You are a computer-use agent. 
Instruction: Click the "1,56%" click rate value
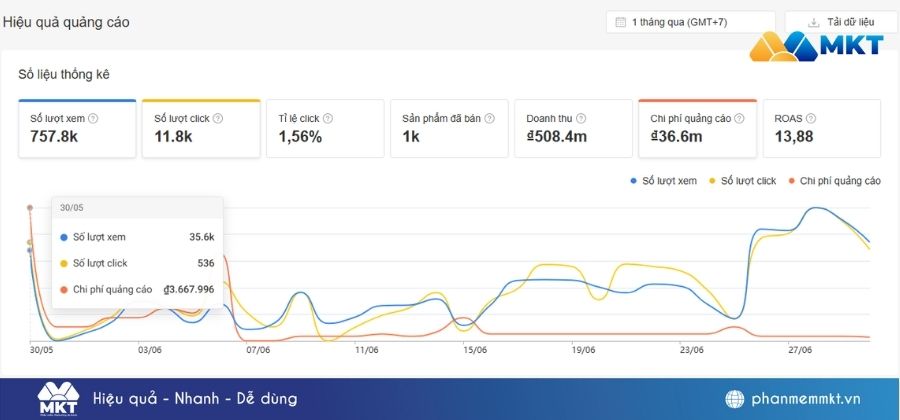click(x=300, y=137)
